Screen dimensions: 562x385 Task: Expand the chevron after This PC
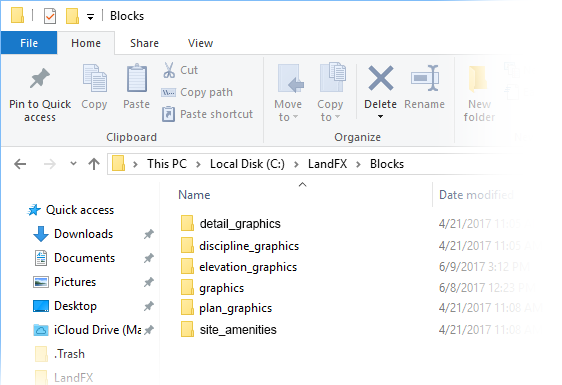pyautogui.click(x=198, y=165)
